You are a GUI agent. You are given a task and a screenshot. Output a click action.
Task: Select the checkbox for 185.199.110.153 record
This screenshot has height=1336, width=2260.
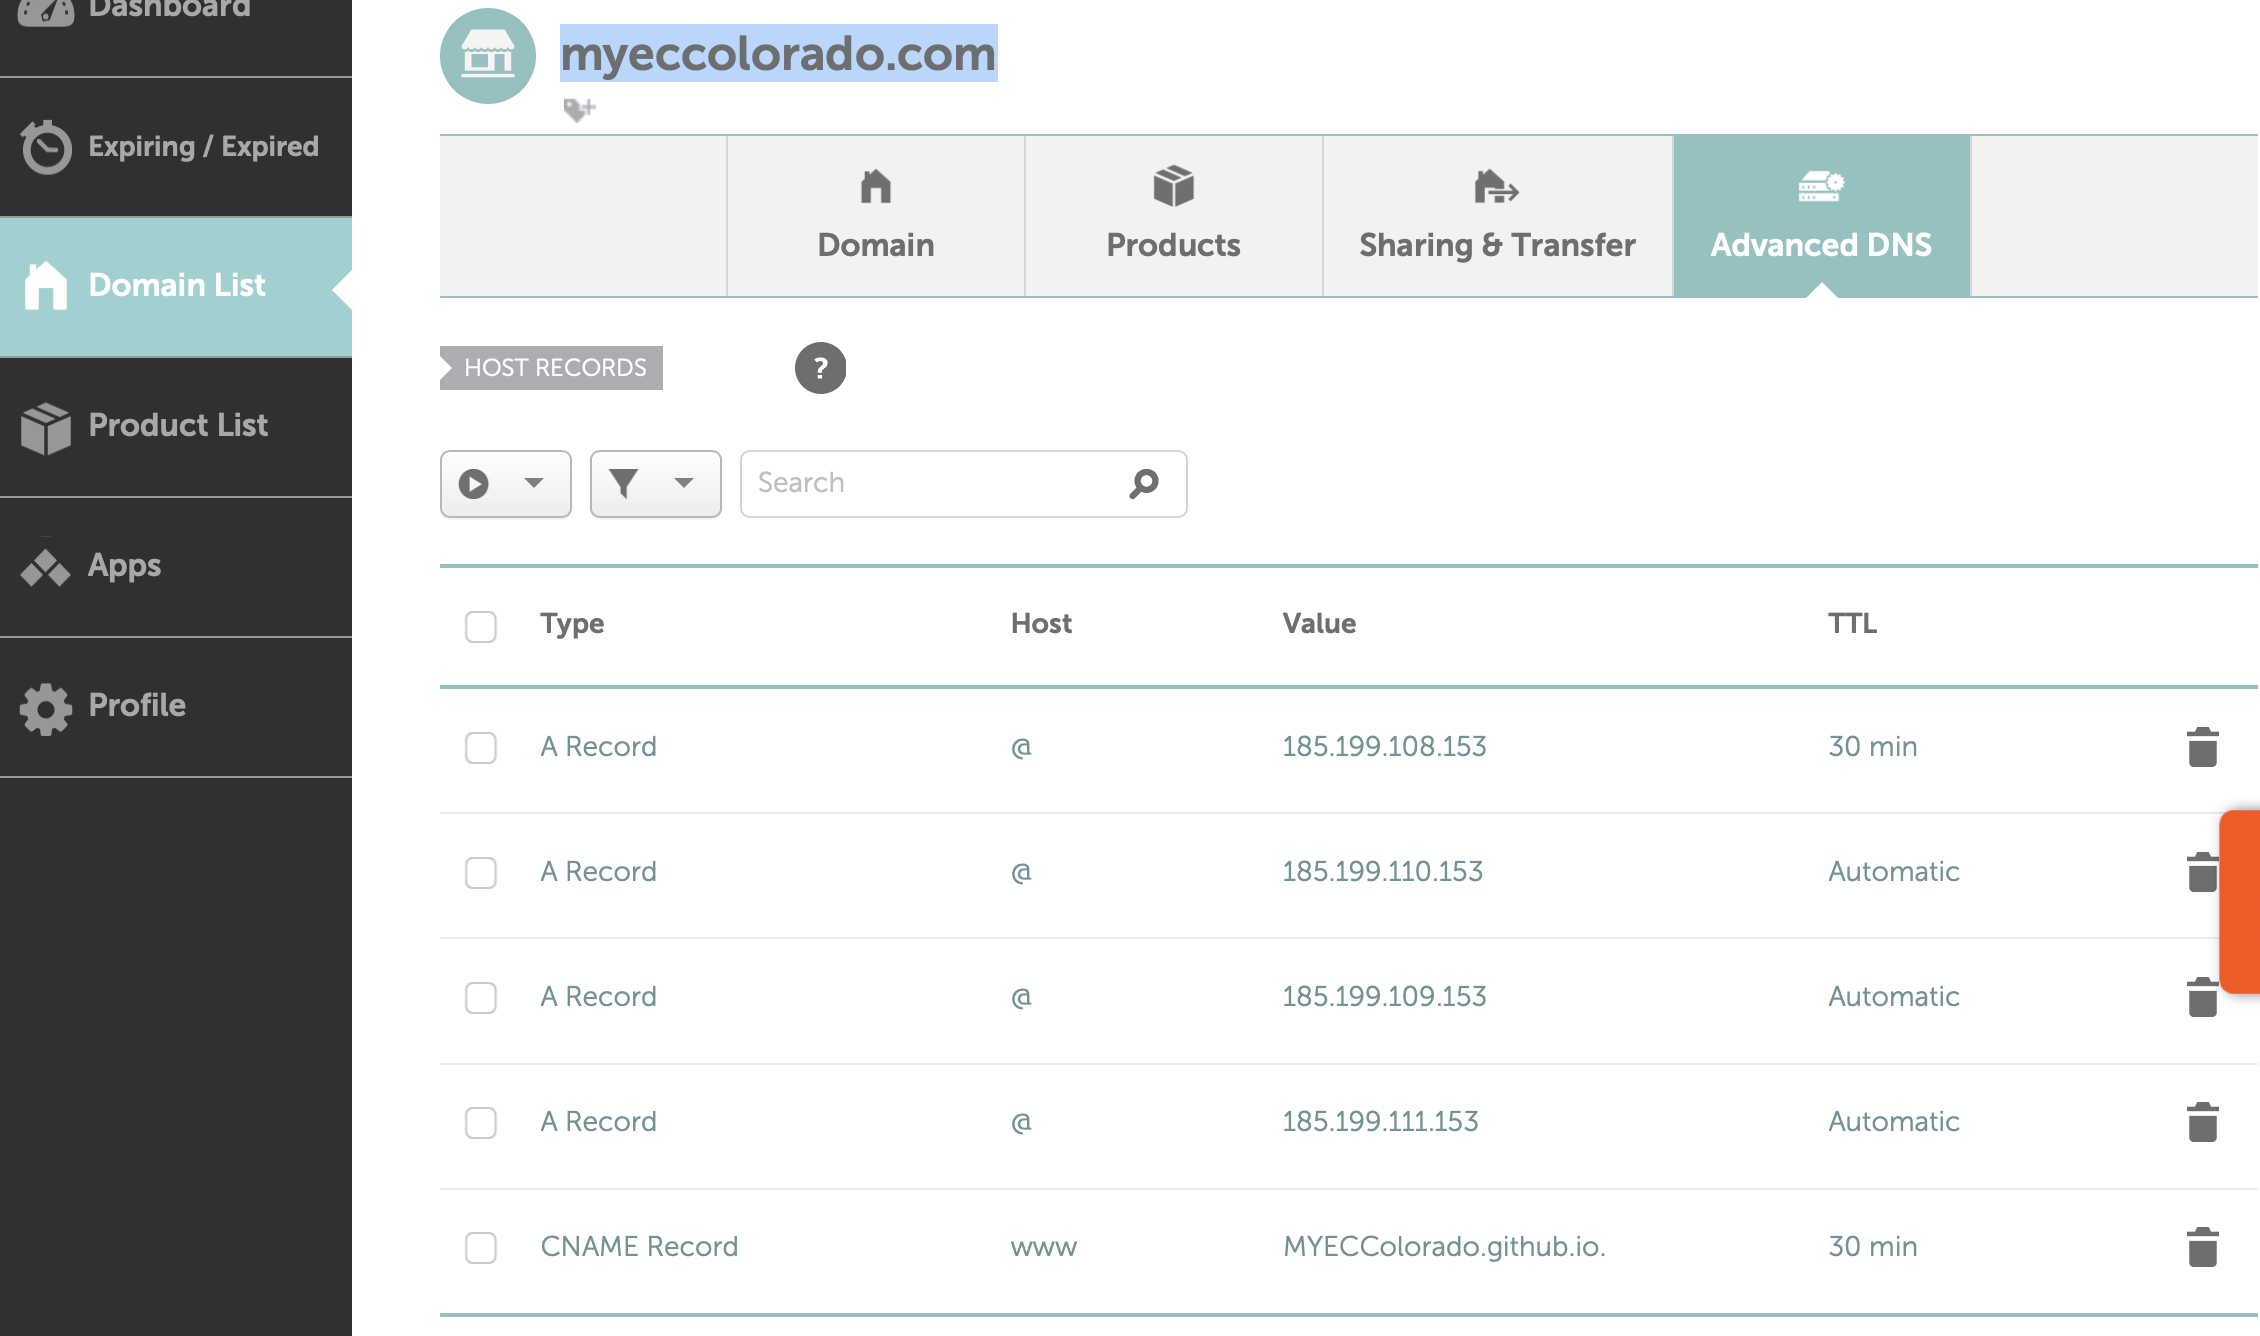tap(481, 873)
